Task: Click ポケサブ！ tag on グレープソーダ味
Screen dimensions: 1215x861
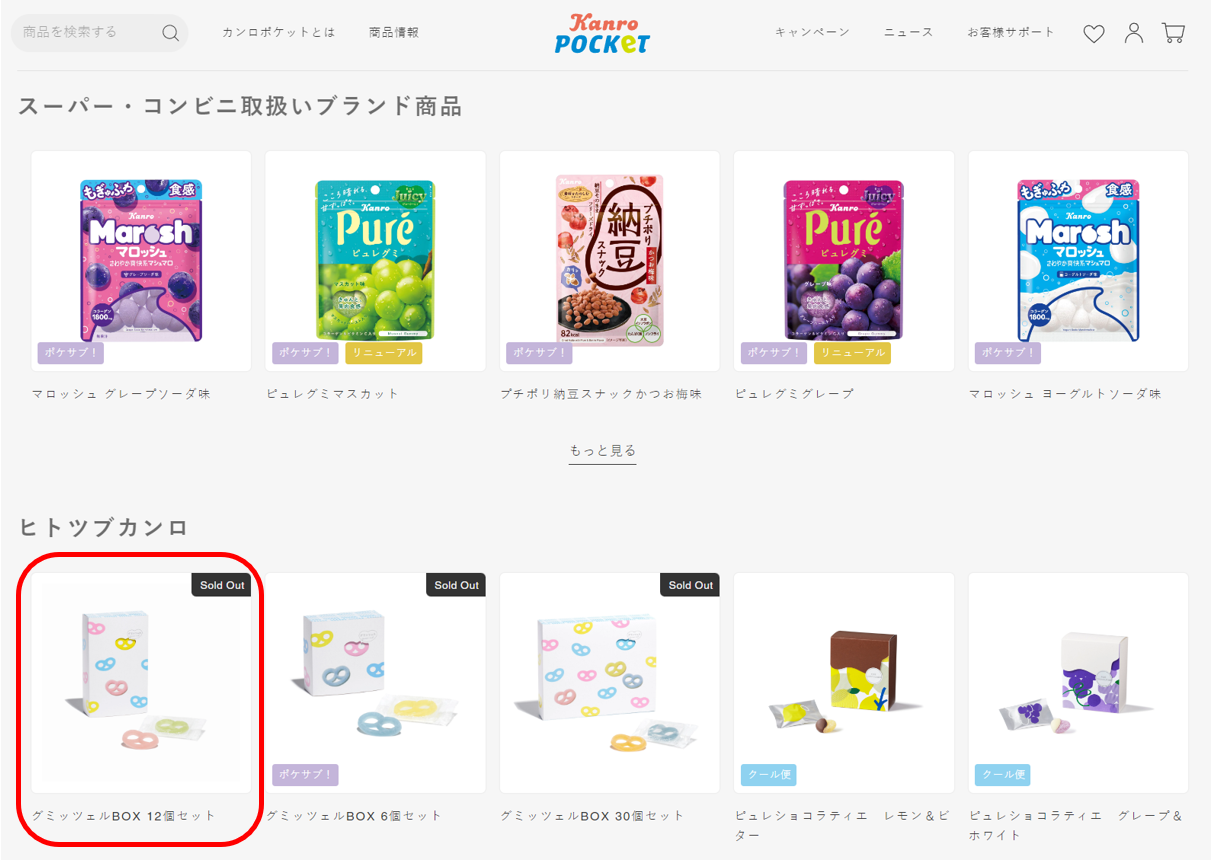Action: click(71, 353)
